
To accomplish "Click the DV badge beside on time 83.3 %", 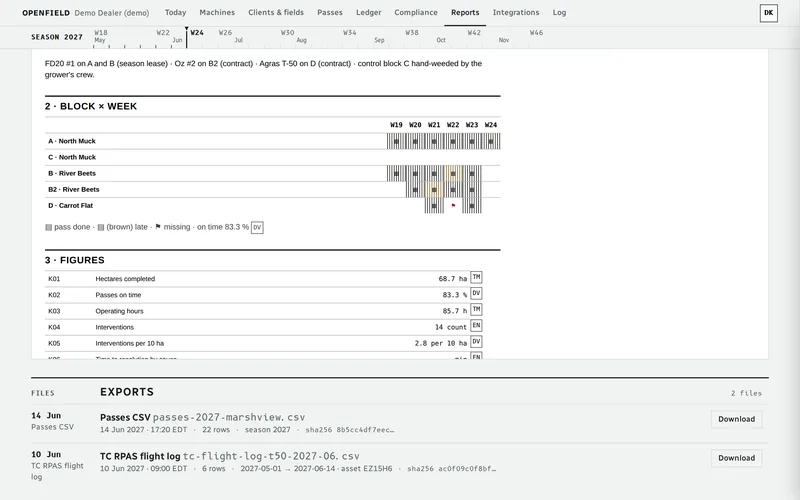I will [257, 228].
